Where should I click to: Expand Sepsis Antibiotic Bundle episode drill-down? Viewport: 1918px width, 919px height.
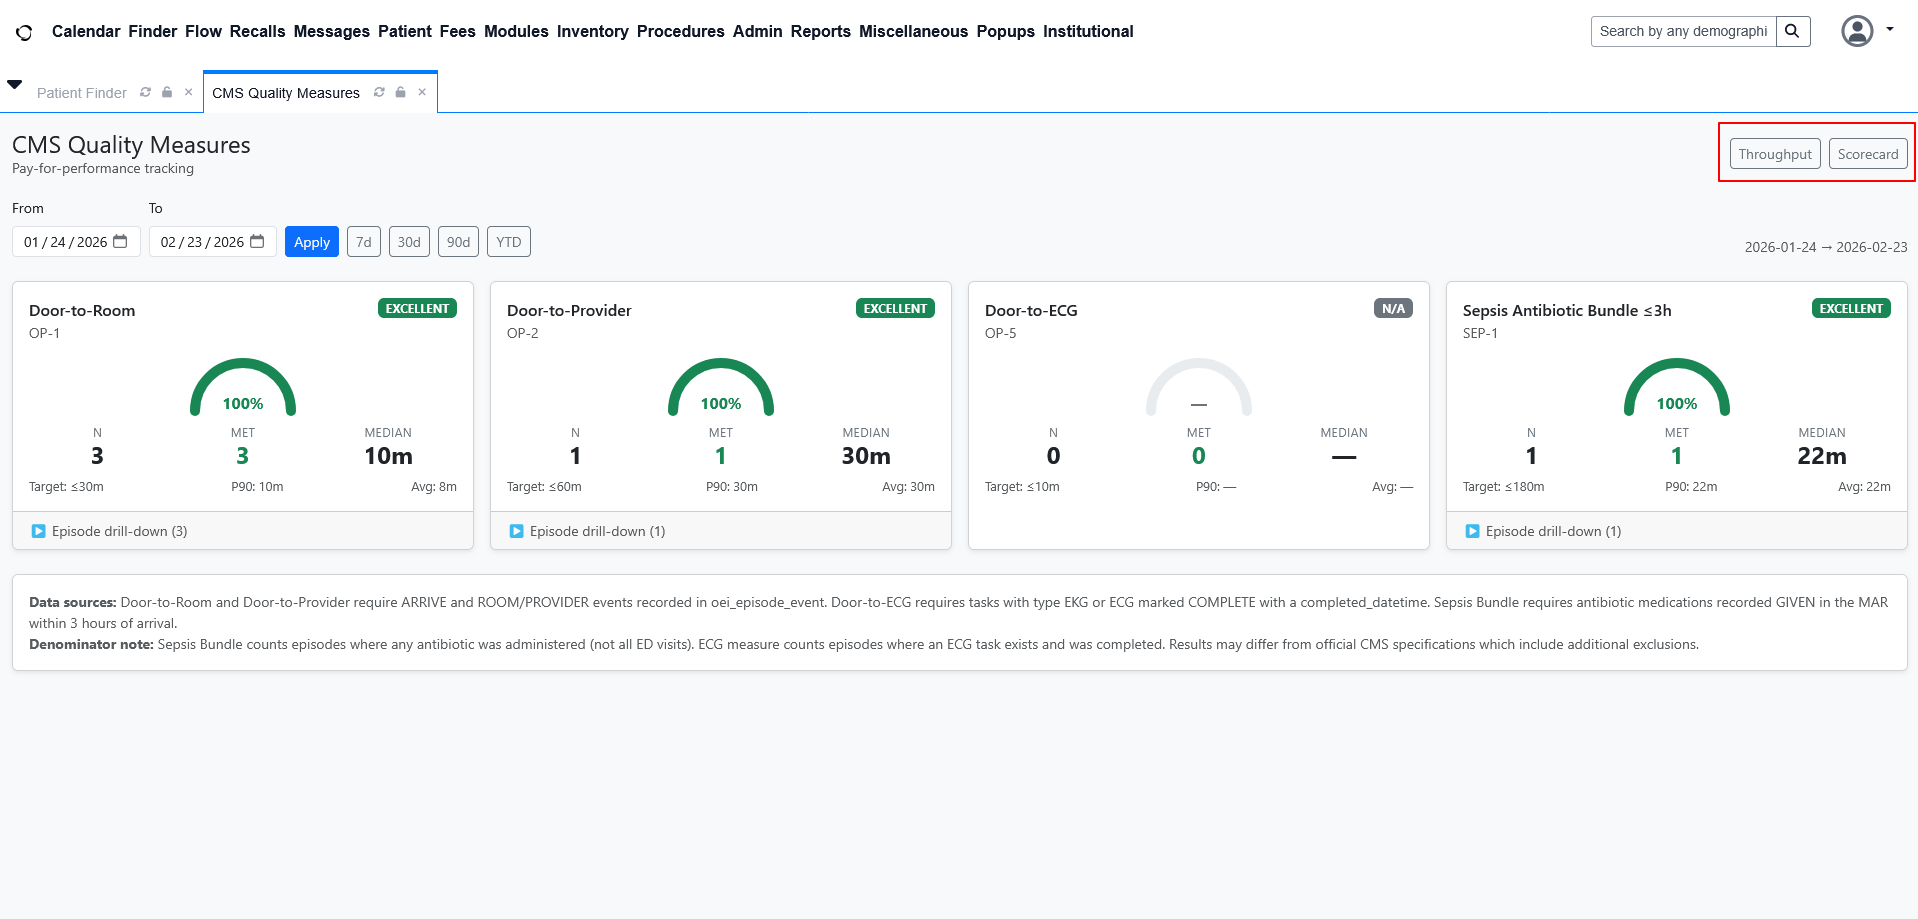click(x=1544, y=531)
